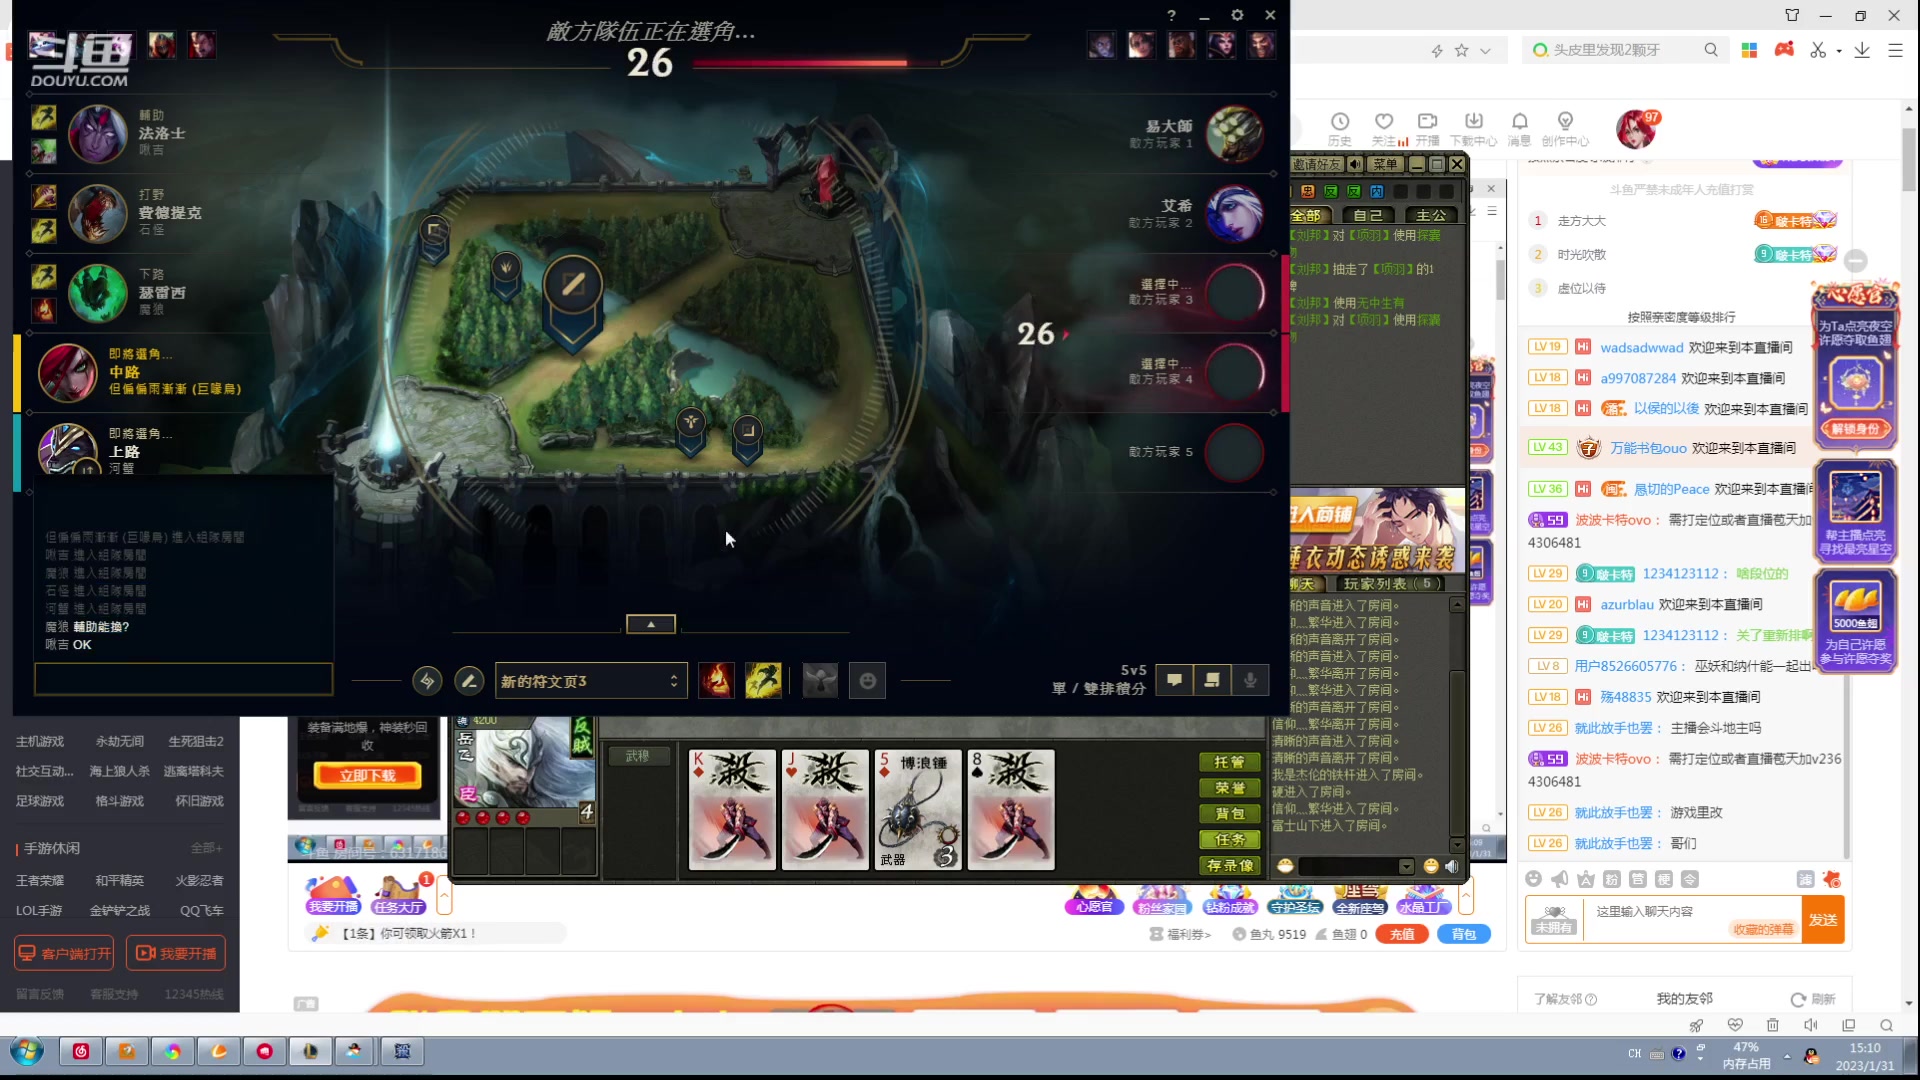Click 邀请好友 in card game title bar
Screen dimensions: 1920x1080
1316,164
